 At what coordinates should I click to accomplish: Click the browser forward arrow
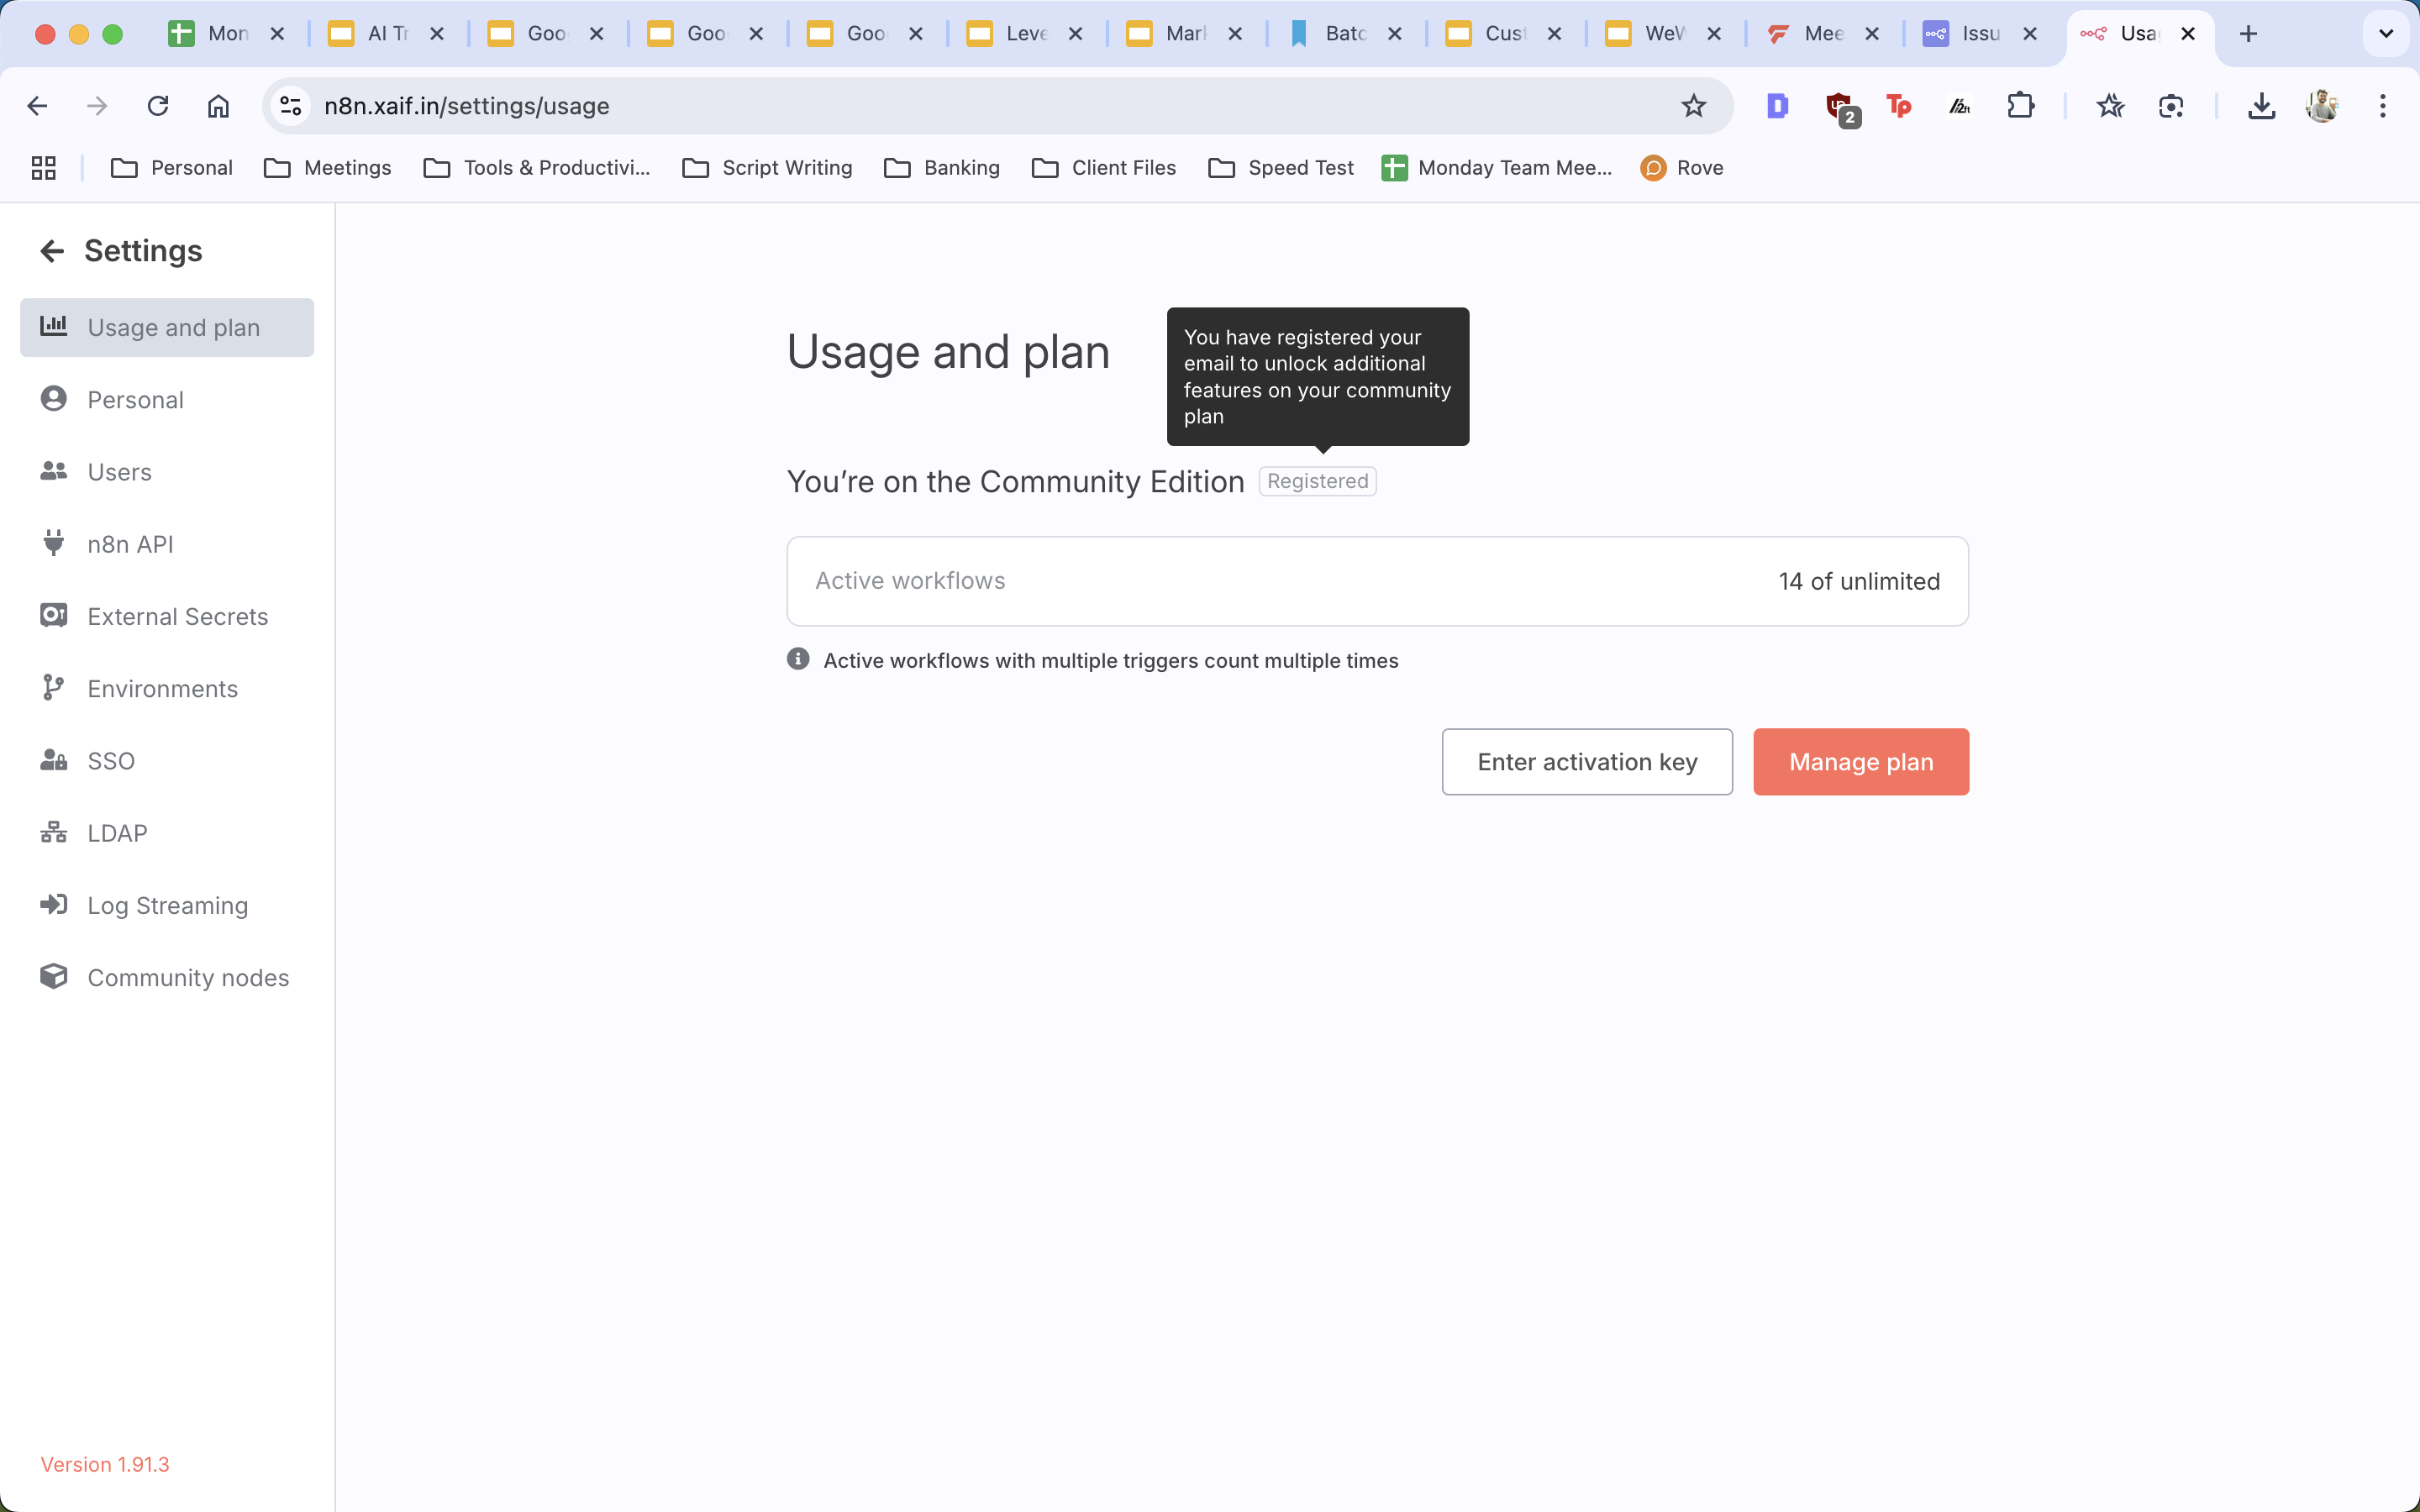[97, 106]
